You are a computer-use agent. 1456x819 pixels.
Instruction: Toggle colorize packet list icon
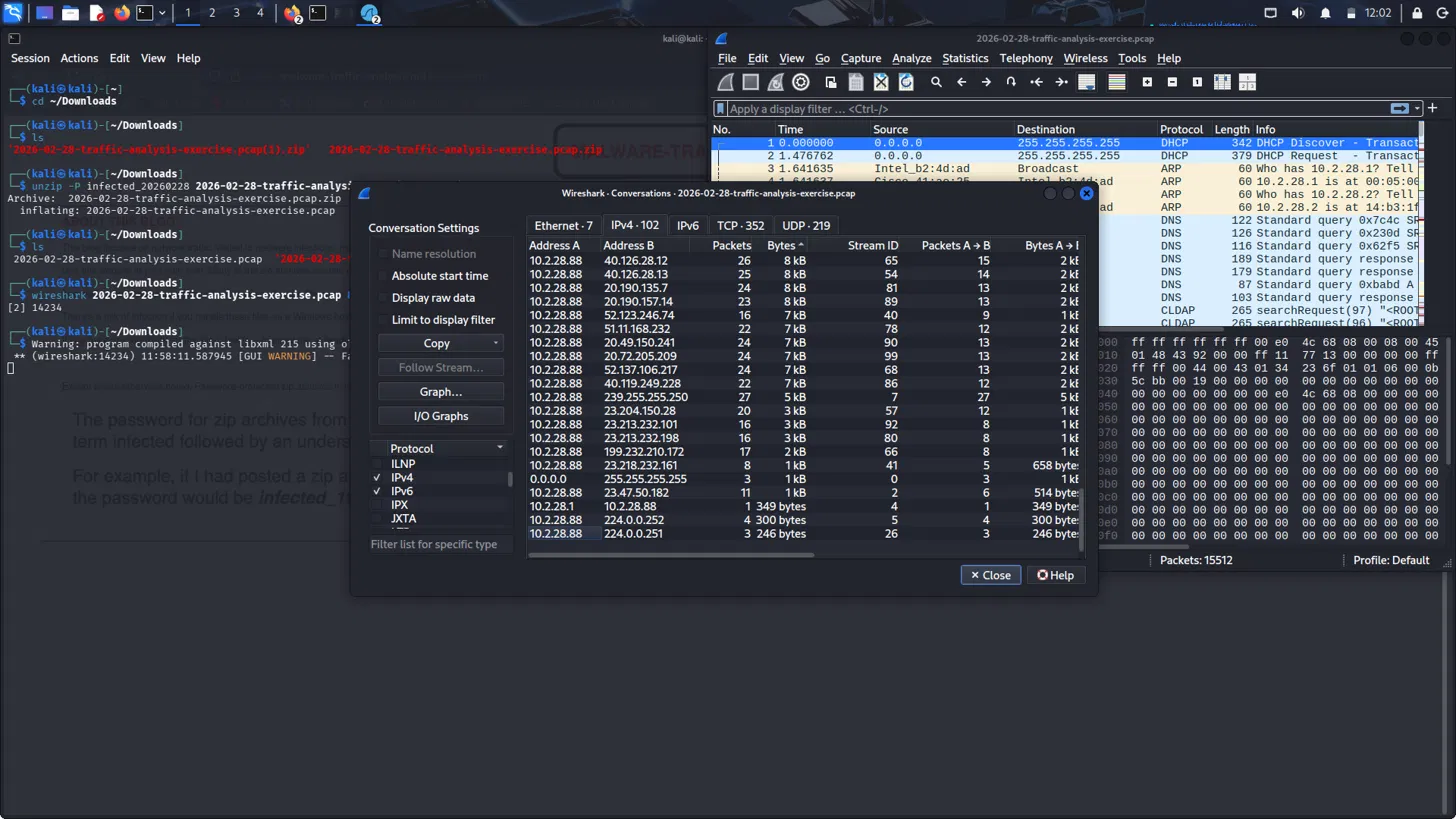(1117, 82)
